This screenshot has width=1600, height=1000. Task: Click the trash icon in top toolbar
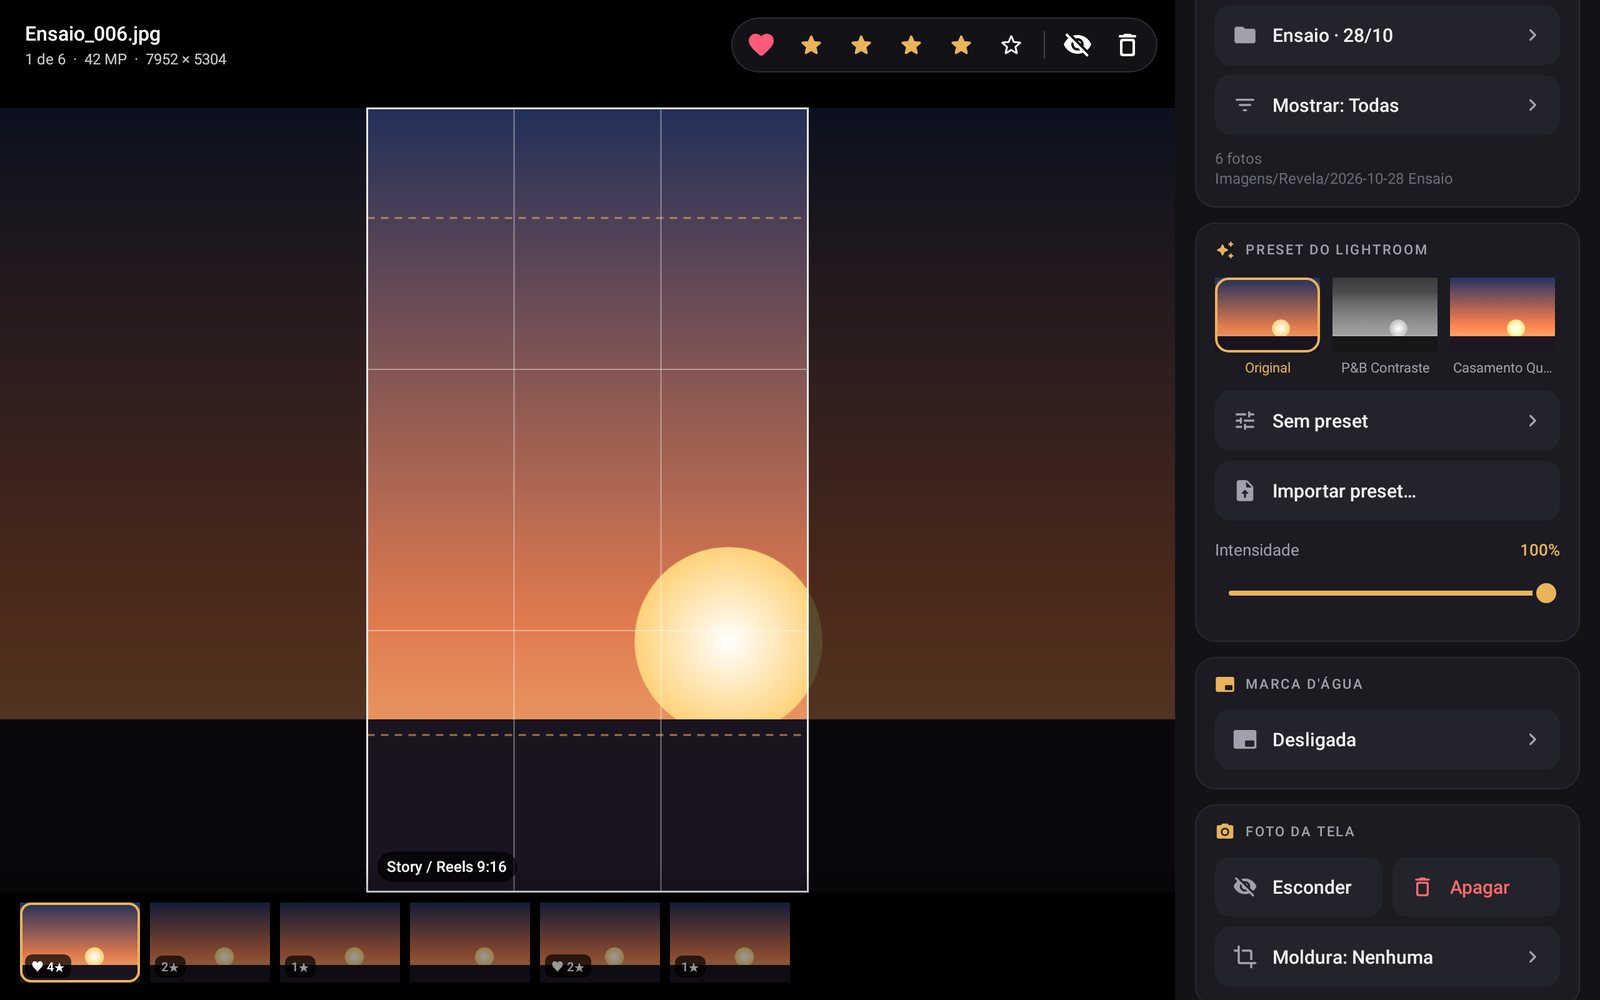tap(1127, 45)
